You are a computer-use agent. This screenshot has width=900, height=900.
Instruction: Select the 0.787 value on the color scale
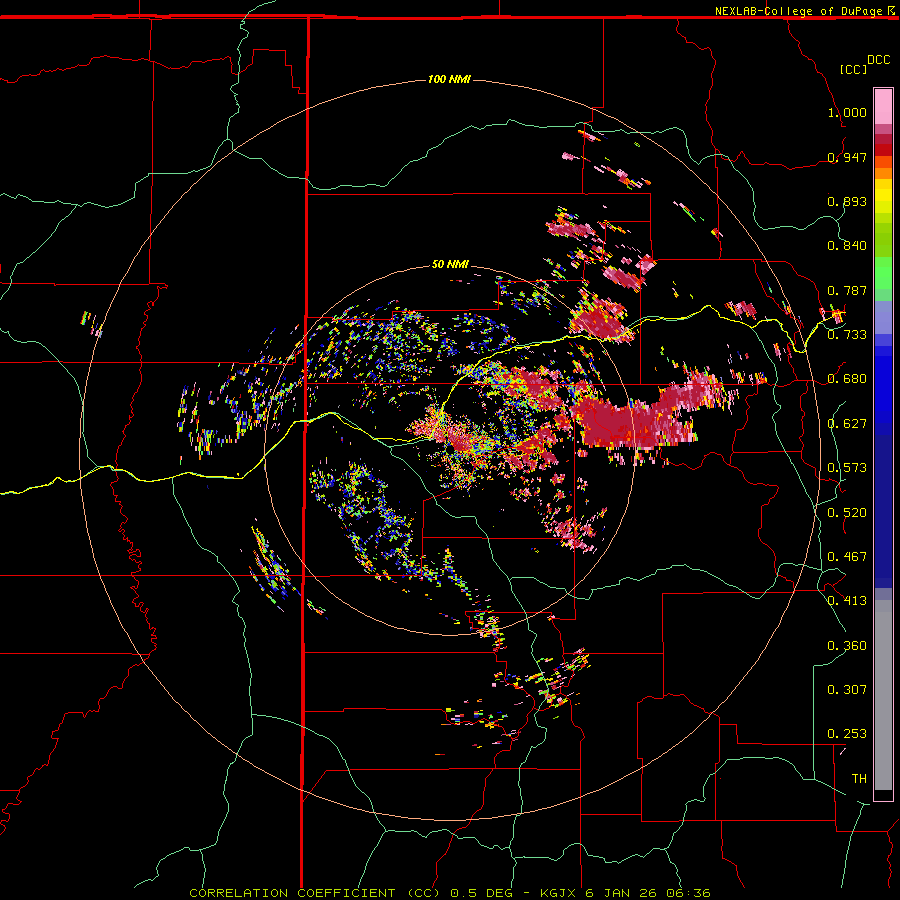click(x=847, y=290)
